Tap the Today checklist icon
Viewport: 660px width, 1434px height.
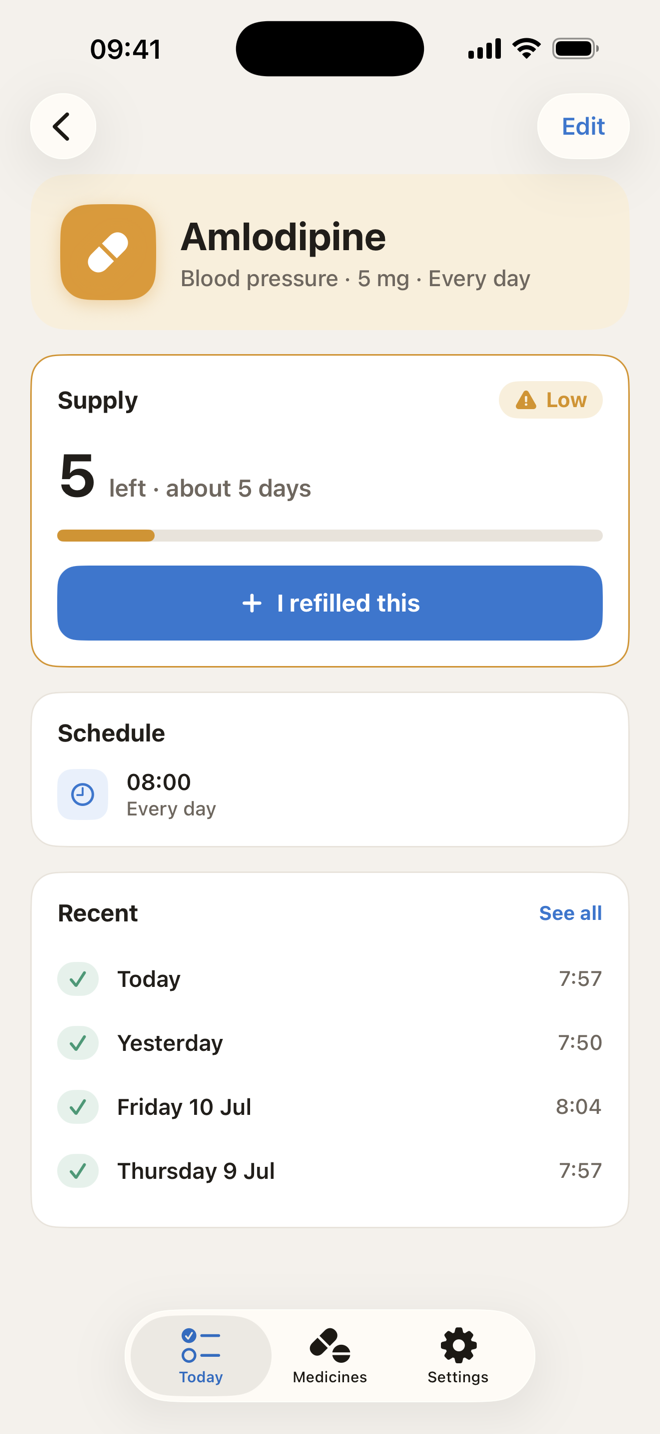click(x=201, y=1345)
